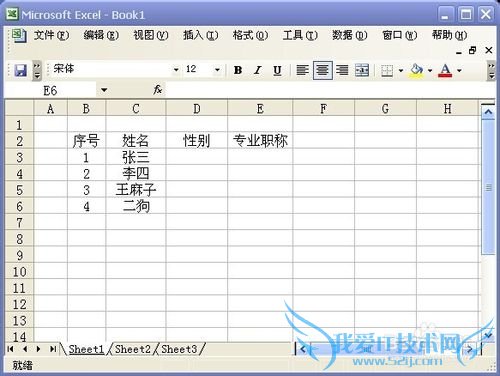Select cell containing 二狗

[x=136, y=206]
